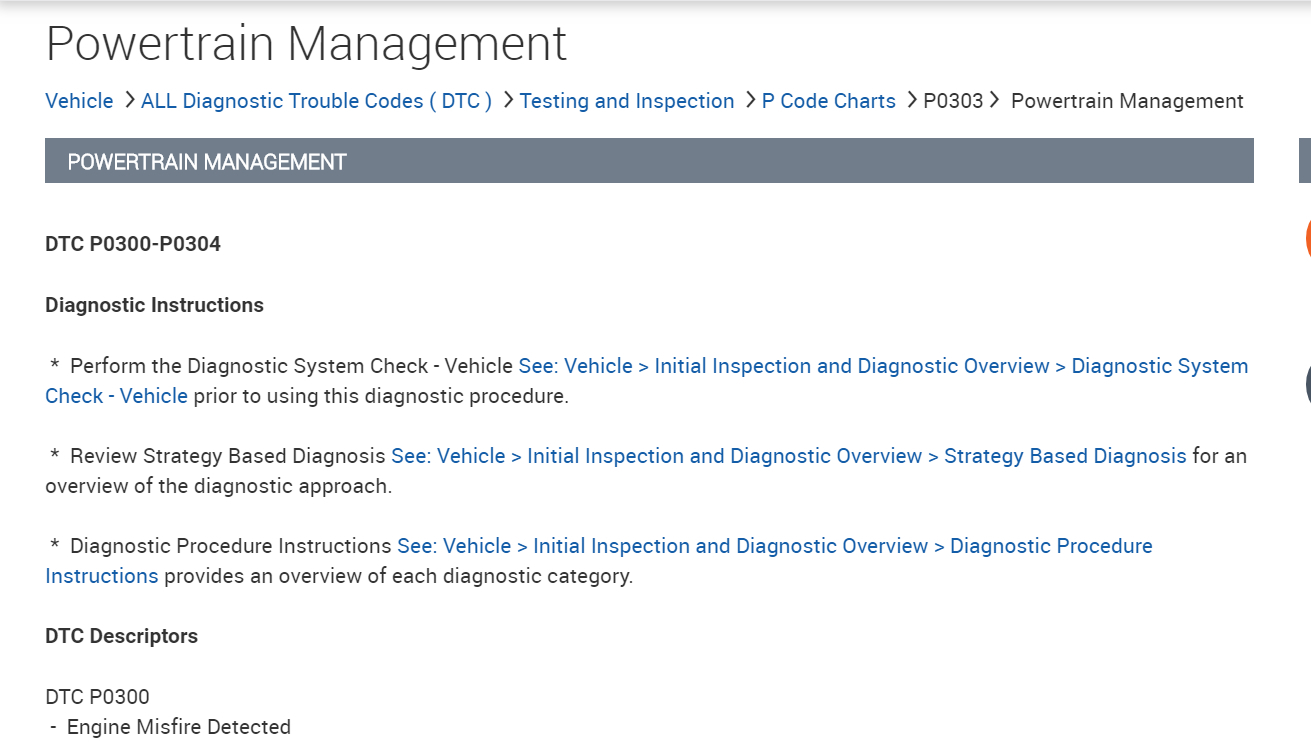Click the chevron before P Code Charts

(751, 100)
